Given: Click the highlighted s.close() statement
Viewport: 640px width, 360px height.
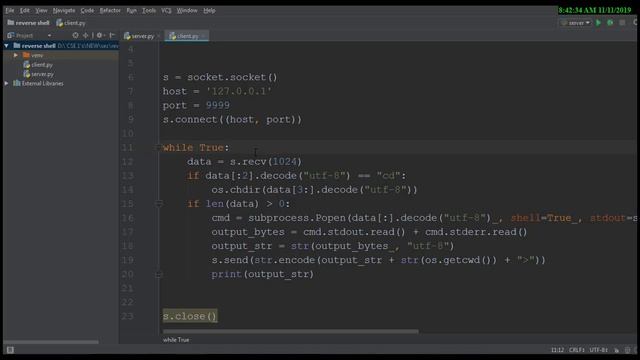Looking at the screenshot, I should point(190,316).
